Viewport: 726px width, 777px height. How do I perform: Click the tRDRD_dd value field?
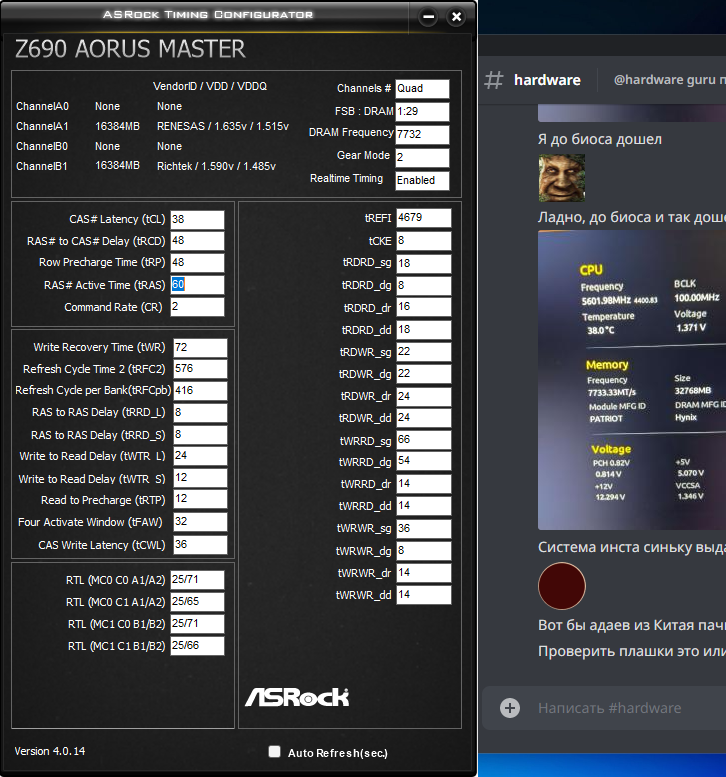click(x=424, y=330)
